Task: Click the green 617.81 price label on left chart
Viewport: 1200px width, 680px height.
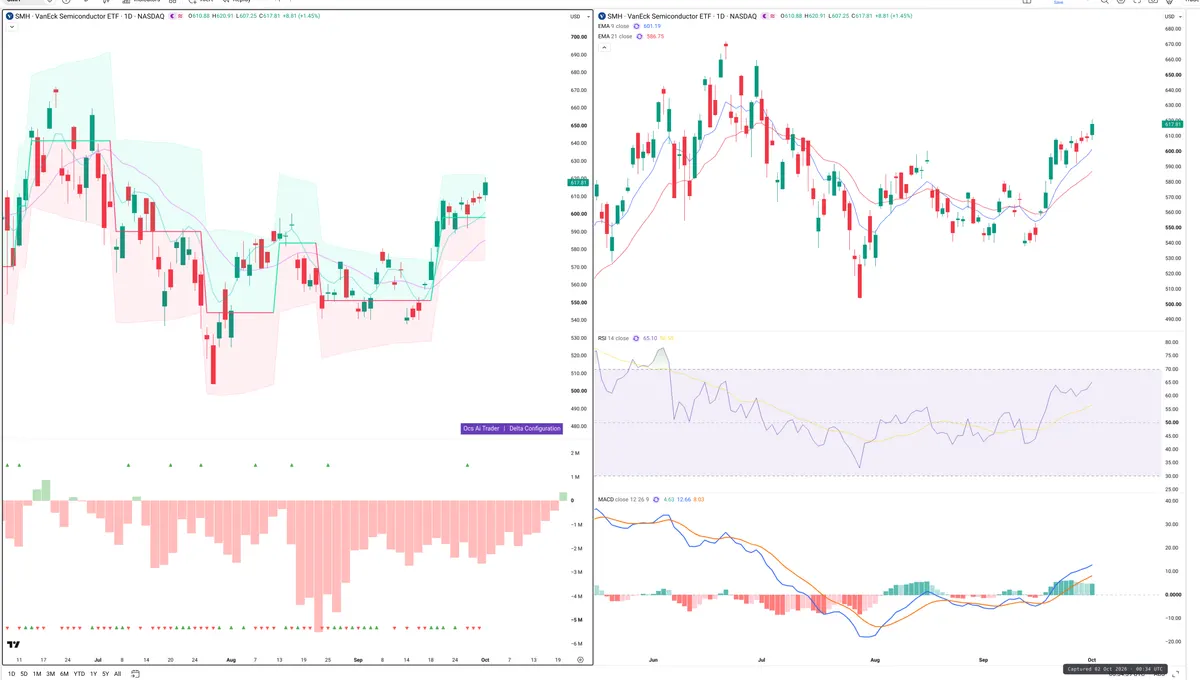Action: pos(577,183)
